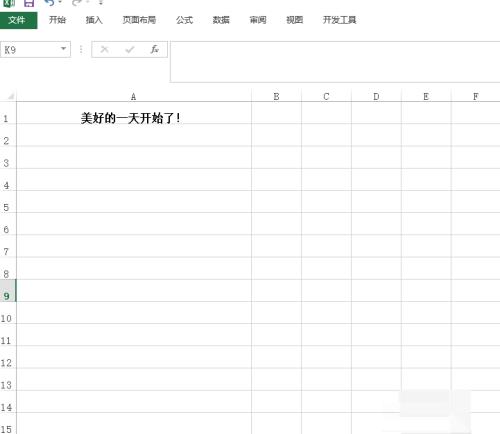This screenshot has height=434, width=500.
Task: Click the Save icon in quick access toolbar
Action: [x=29, y=3]
